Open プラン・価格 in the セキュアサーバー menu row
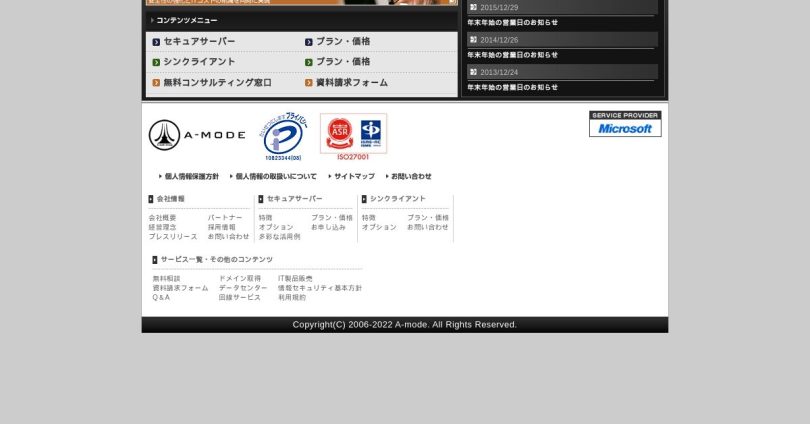Screen dimensions: 810x424 [x=343, y=41]
